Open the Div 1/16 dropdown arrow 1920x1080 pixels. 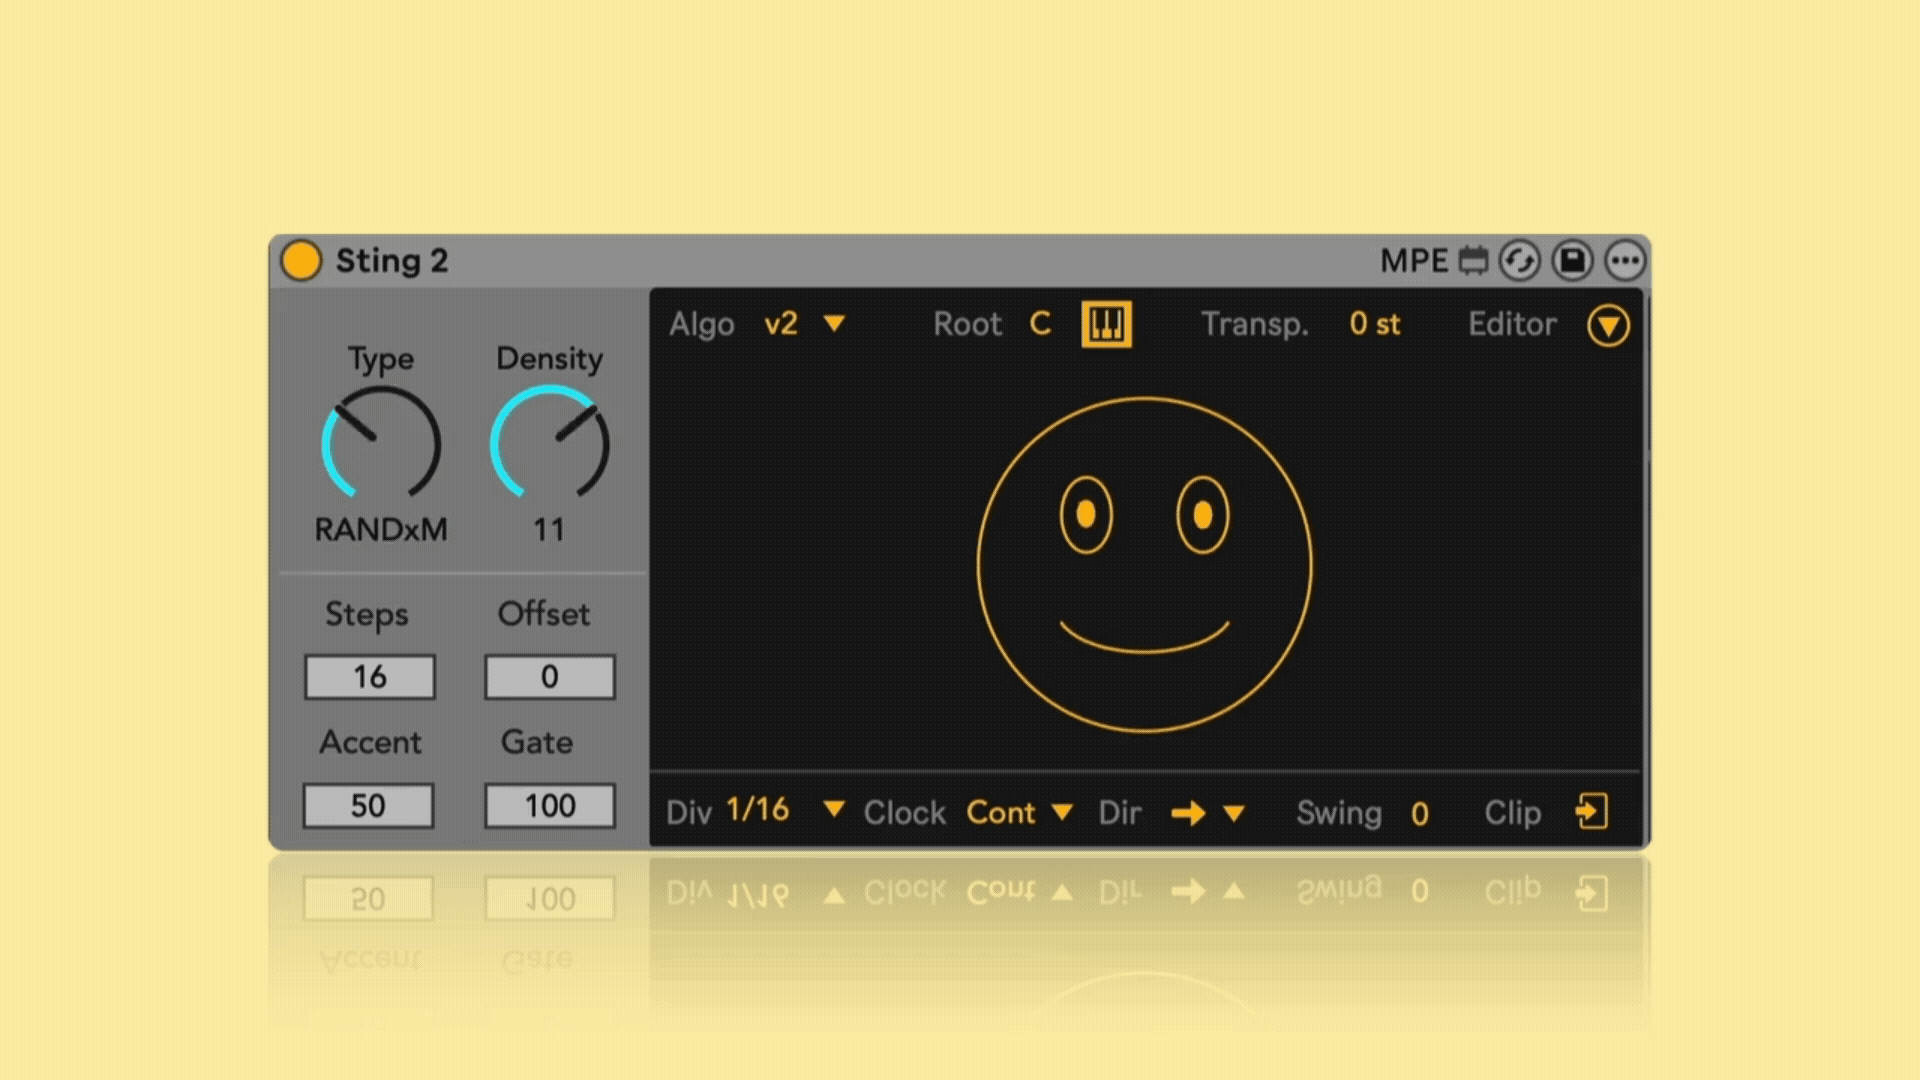[x=833, y=808]
